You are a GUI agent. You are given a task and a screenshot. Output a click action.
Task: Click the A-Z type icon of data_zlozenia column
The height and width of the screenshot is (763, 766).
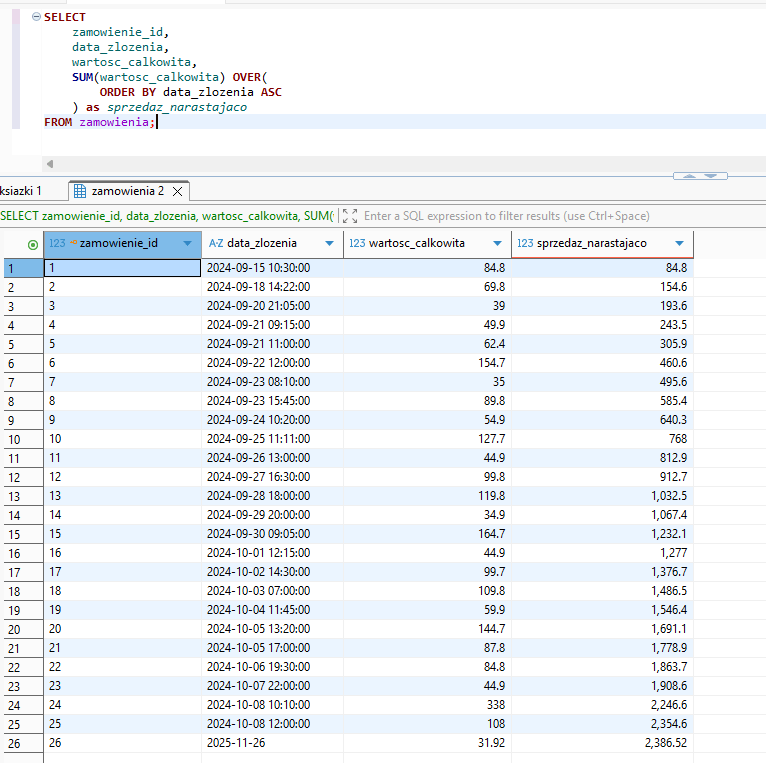[x=216, y=243]
